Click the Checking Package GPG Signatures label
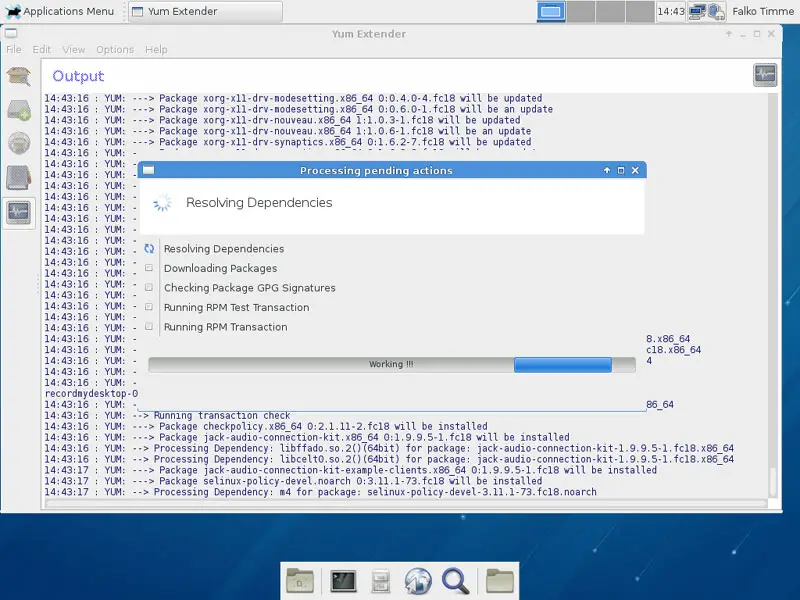Viewport: 800px width, 600px height. pyautogui.click(x=249, y=288)
